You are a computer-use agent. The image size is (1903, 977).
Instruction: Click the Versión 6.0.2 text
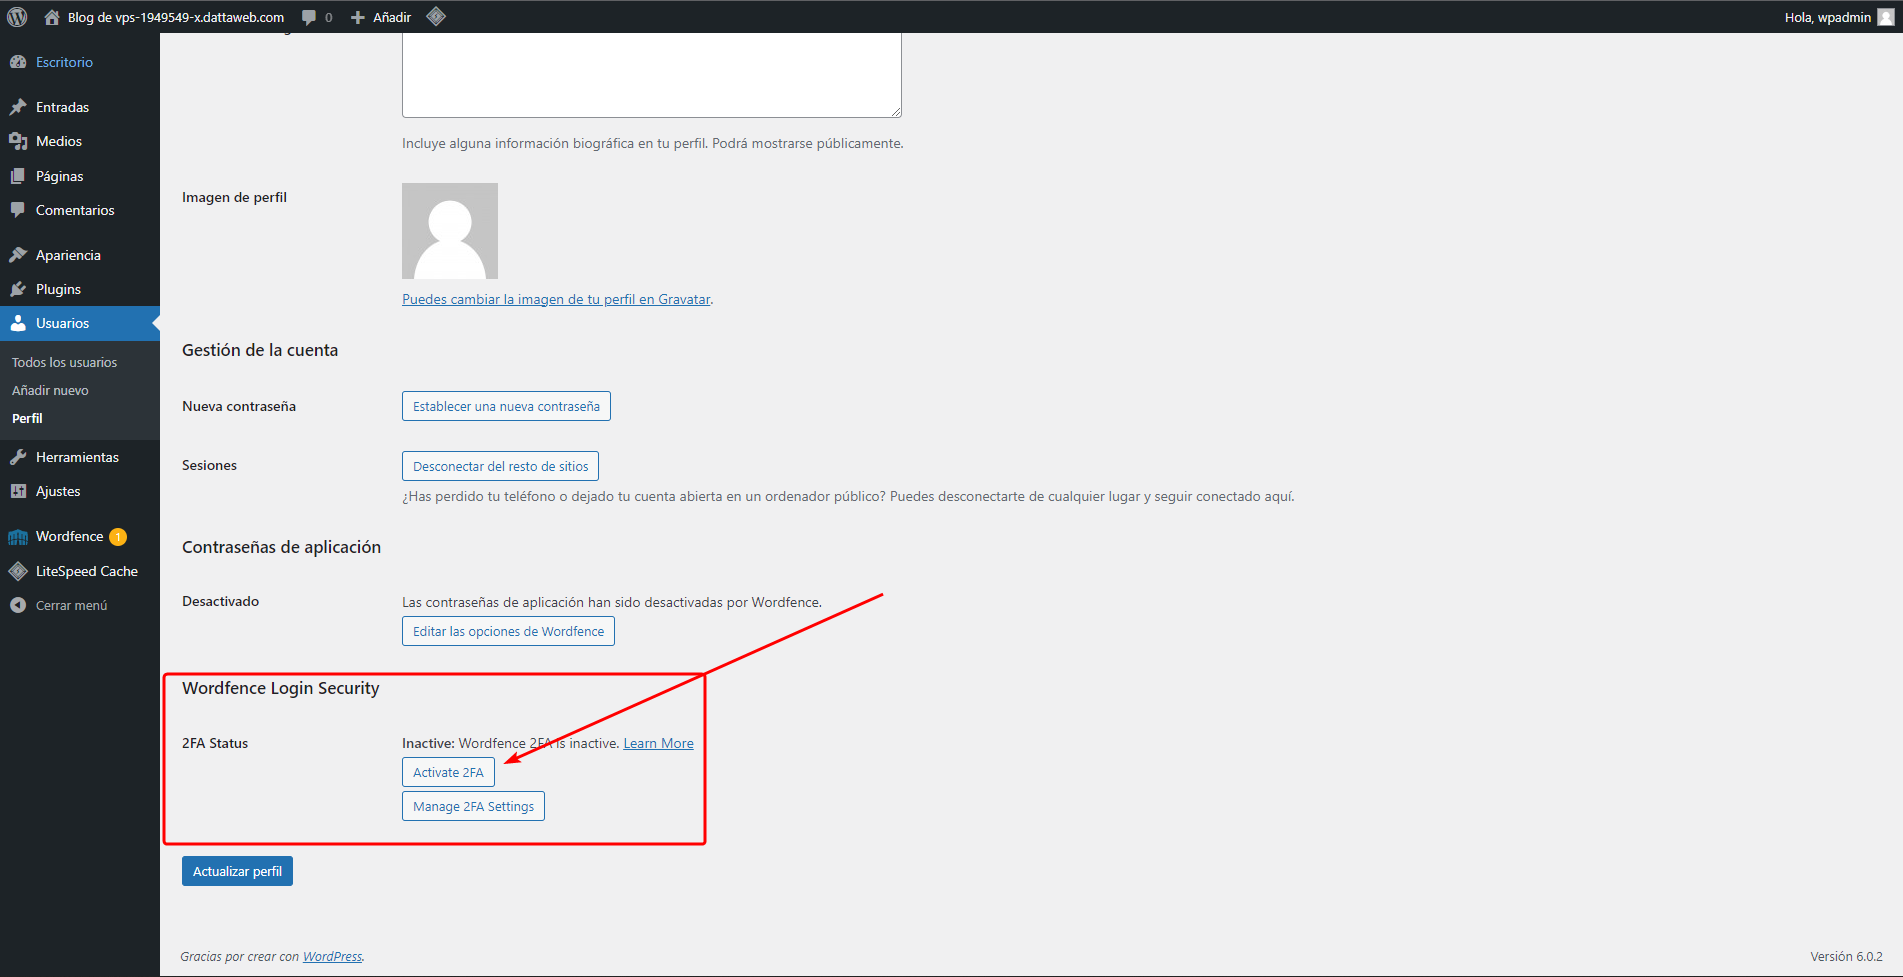click(1846, 957)
